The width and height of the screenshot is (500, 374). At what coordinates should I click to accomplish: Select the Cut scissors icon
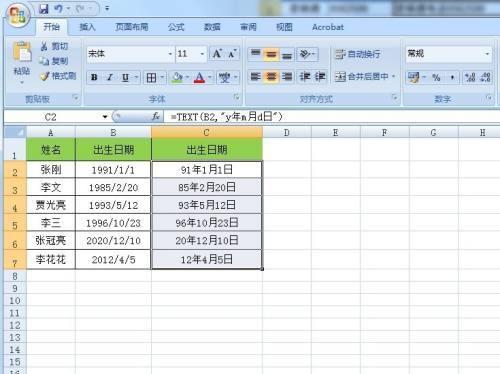44,46
